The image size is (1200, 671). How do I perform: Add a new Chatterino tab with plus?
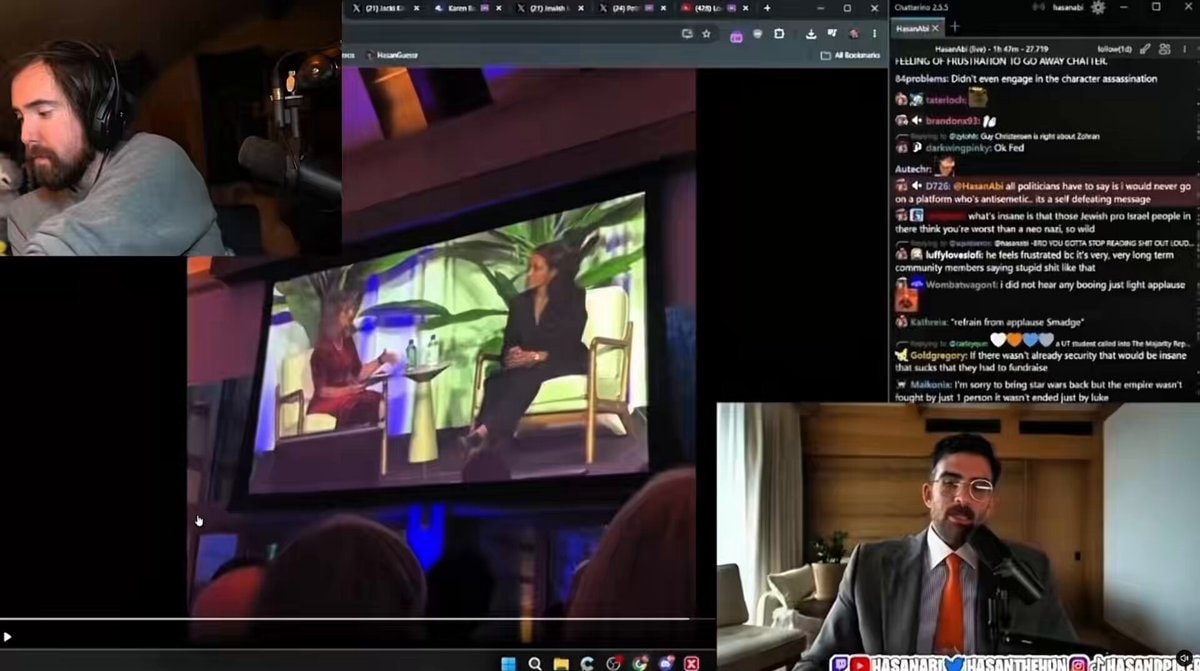click(x=955, y=27)
